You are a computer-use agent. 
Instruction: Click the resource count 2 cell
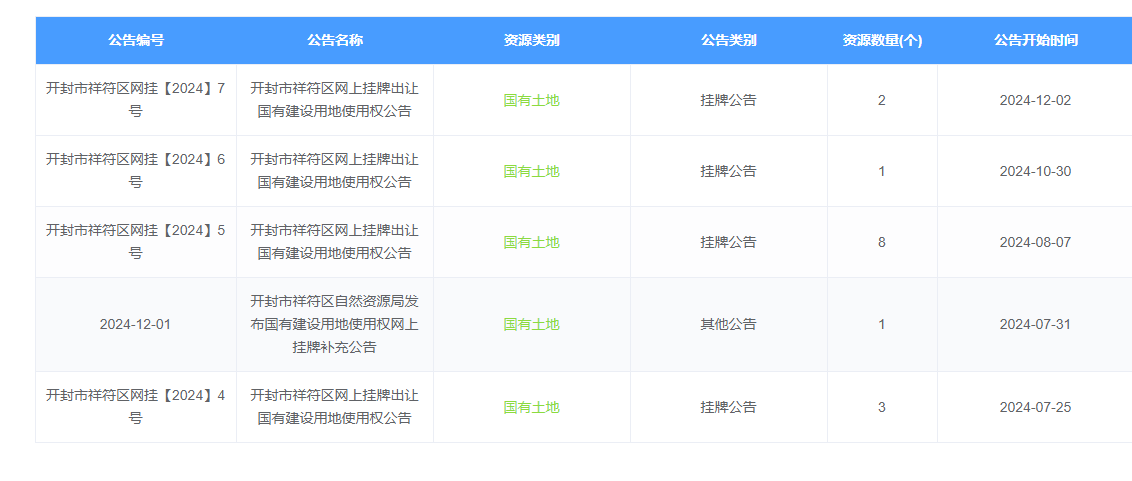coord(881,100)
